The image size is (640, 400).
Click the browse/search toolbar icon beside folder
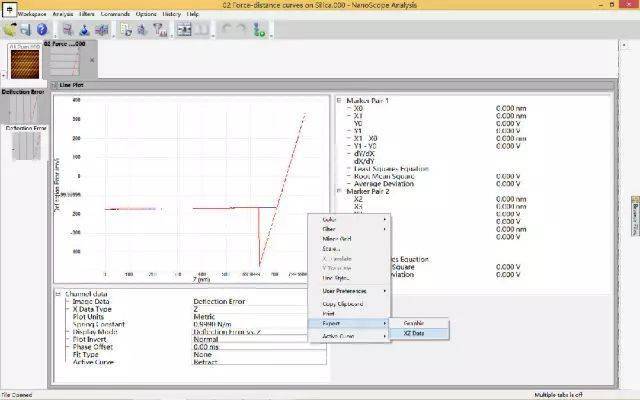(26, 30)
